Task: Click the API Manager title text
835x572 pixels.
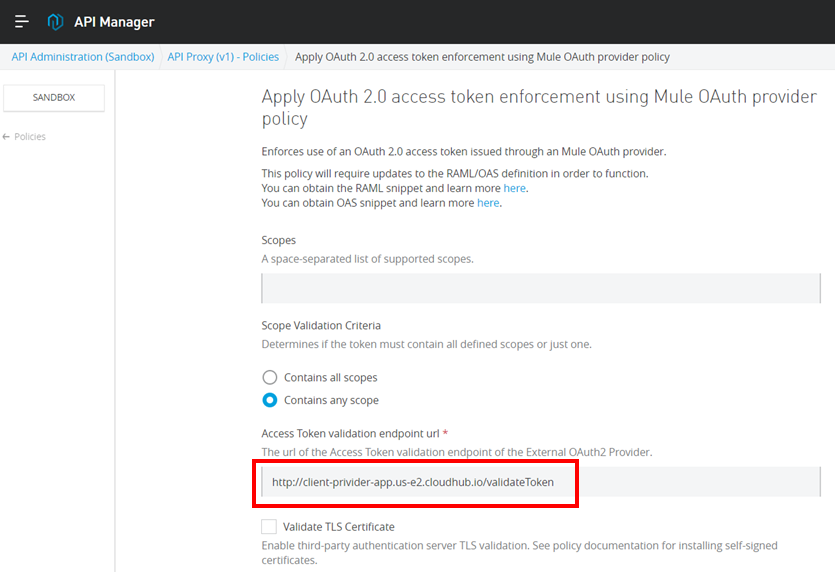Action: tap(114, 21)
